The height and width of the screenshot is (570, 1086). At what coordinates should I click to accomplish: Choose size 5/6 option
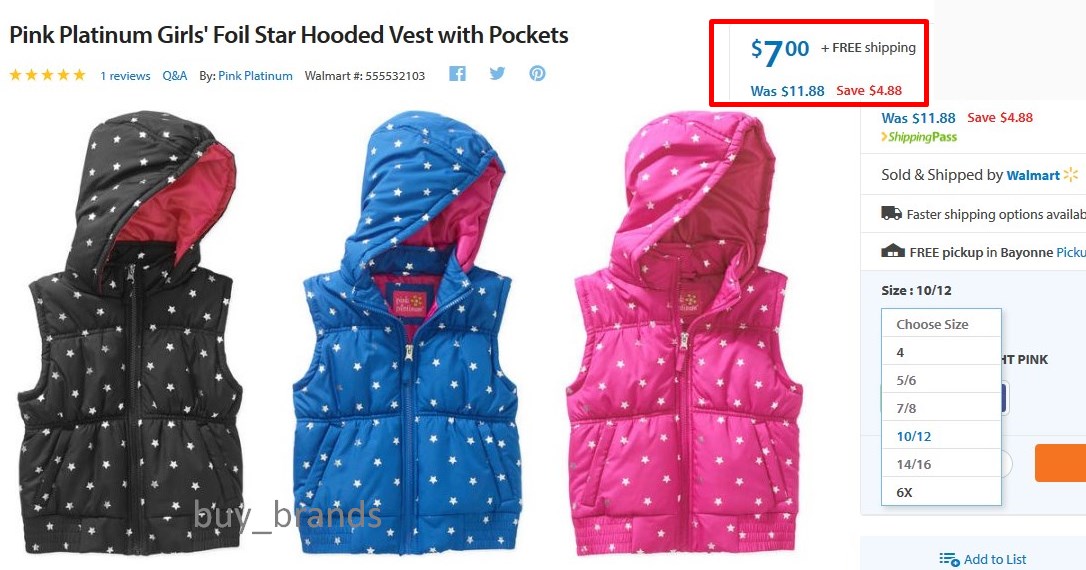tap(941, 380)
